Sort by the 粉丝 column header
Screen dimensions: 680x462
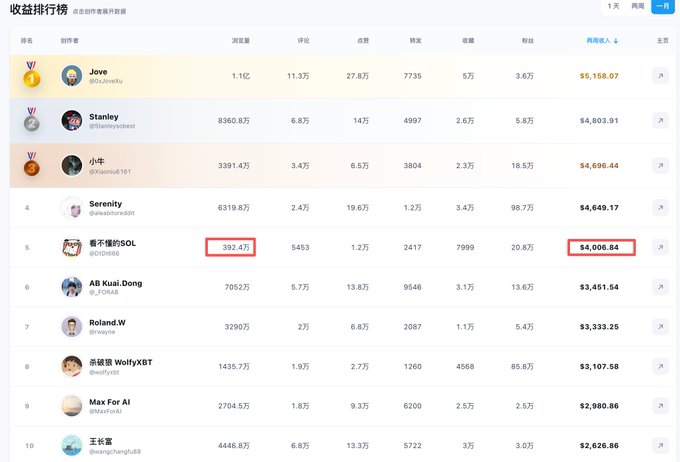(528, 41)
